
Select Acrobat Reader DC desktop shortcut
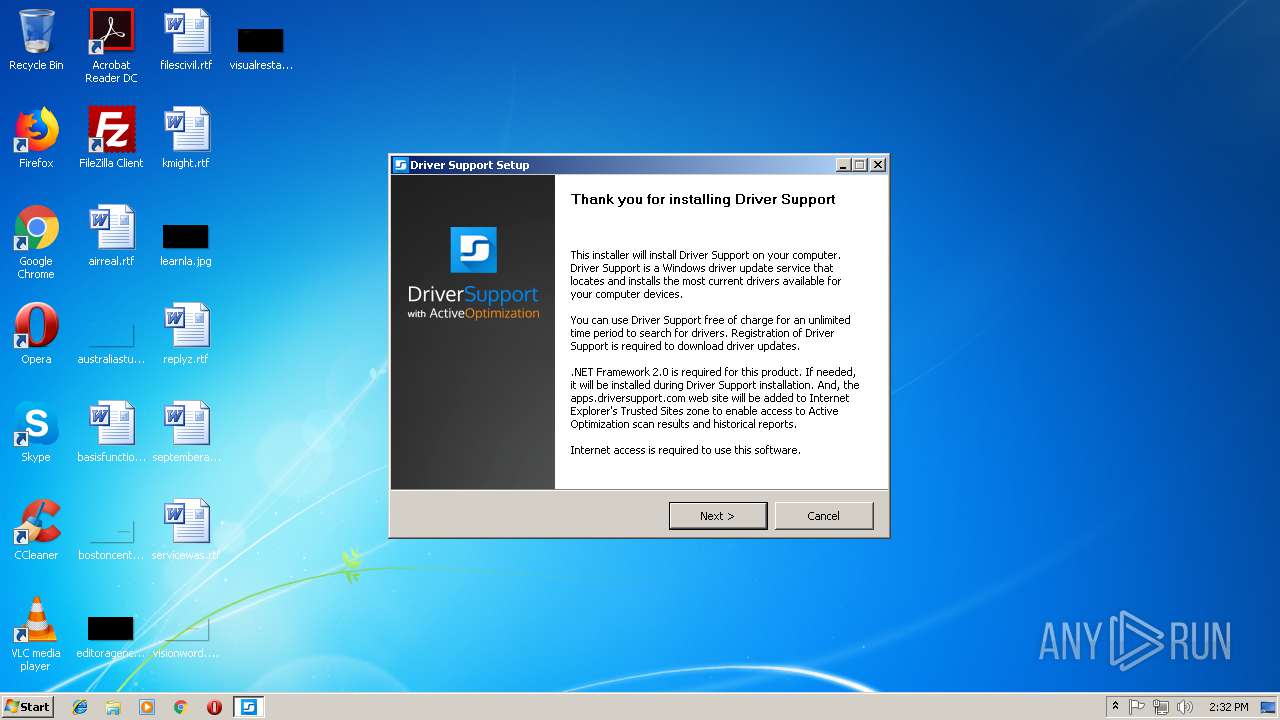(111, 46)
